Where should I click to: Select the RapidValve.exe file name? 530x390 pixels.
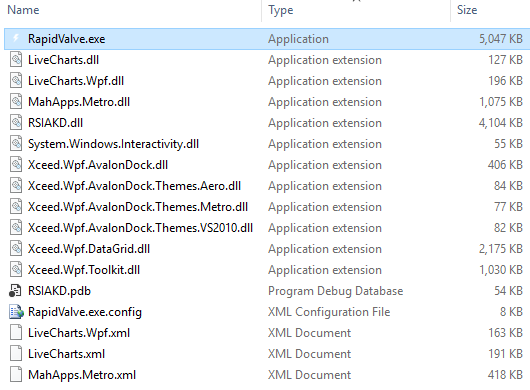(x=67, y=39)
